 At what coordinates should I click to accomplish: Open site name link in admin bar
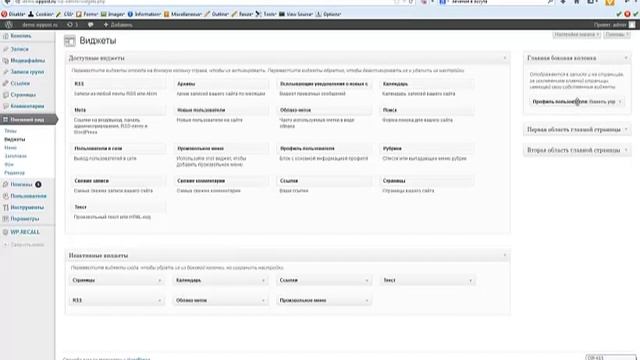pos(40,24)
